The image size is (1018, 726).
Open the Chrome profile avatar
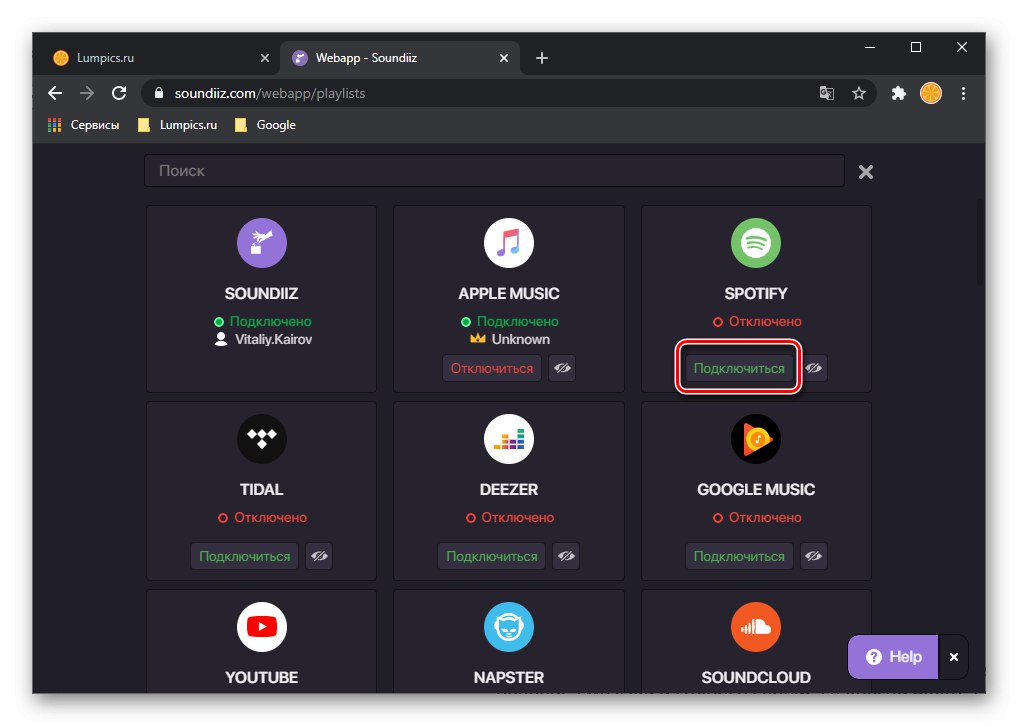point(931,94)
